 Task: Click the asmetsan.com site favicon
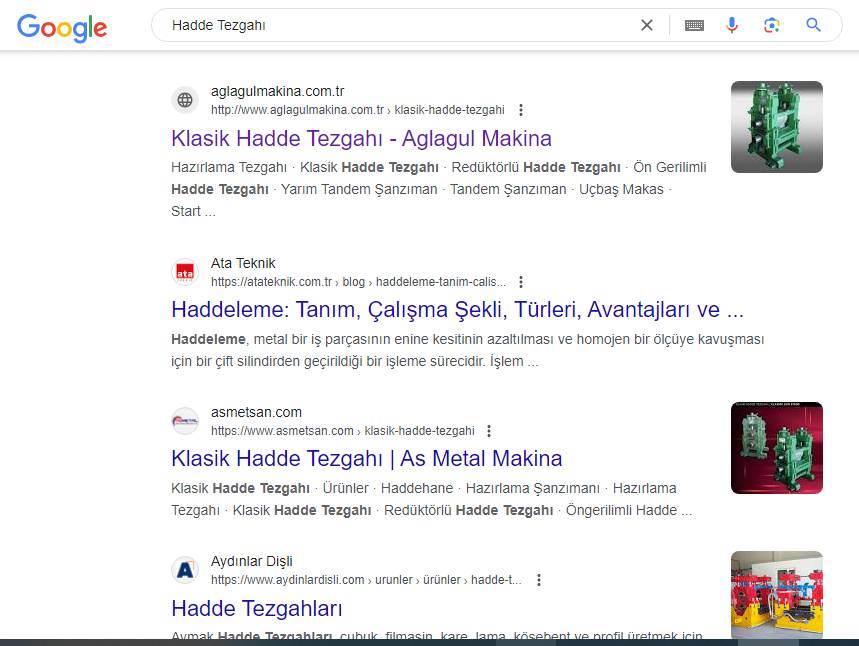point(185,421)
